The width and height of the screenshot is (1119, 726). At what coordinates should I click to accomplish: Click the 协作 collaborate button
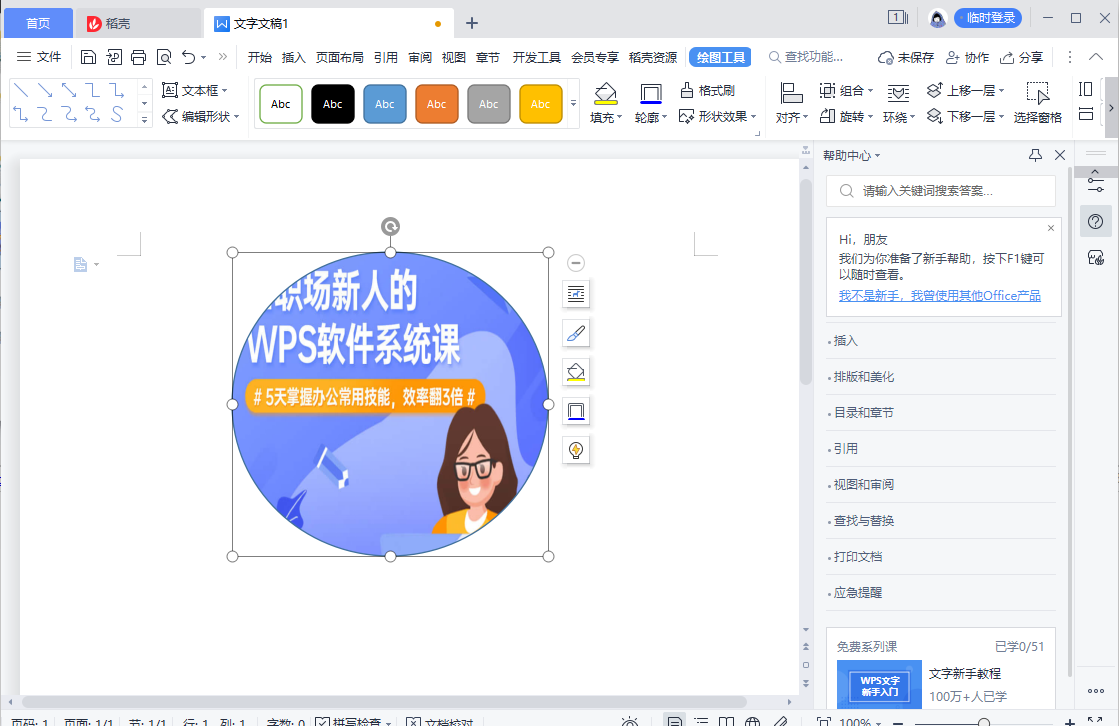[x=967, y=57]
